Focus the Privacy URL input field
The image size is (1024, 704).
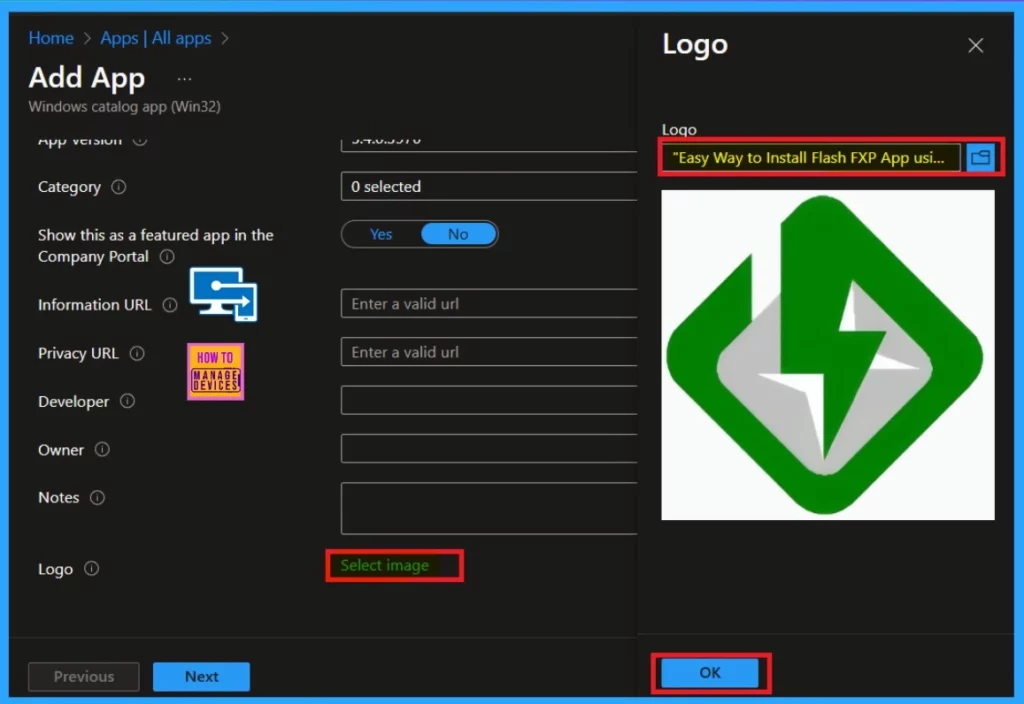pyautogui.click(x=488, y=352)
